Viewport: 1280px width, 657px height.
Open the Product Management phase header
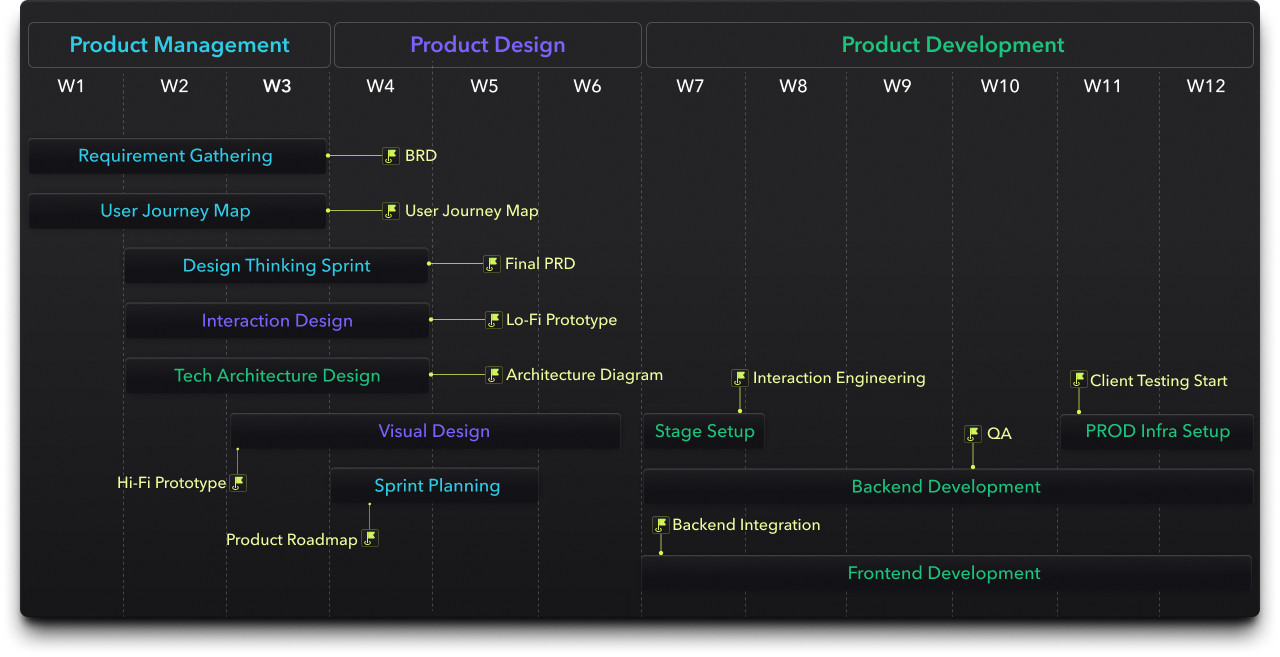pyautogui.click(x=179, y=45)
